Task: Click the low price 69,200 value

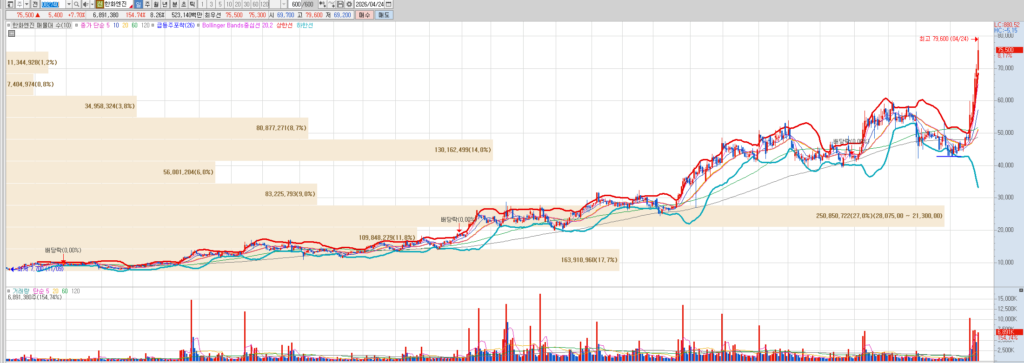Action: coord(342,14)
